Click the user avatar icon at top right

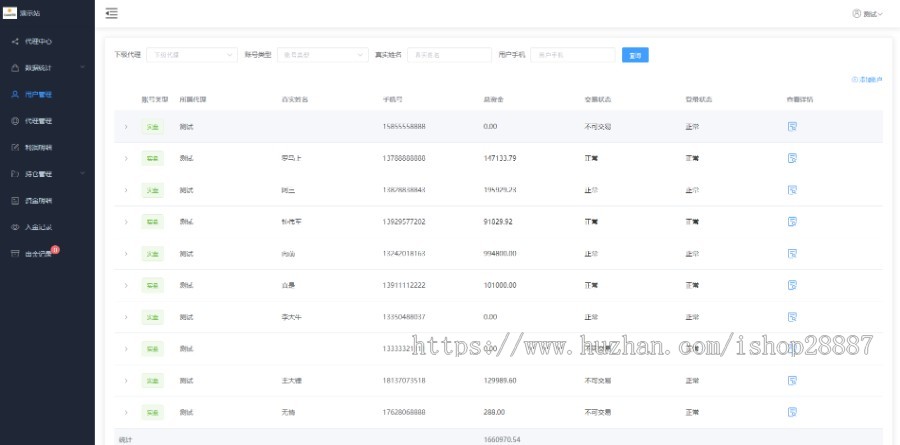click(x=856, y=13)
